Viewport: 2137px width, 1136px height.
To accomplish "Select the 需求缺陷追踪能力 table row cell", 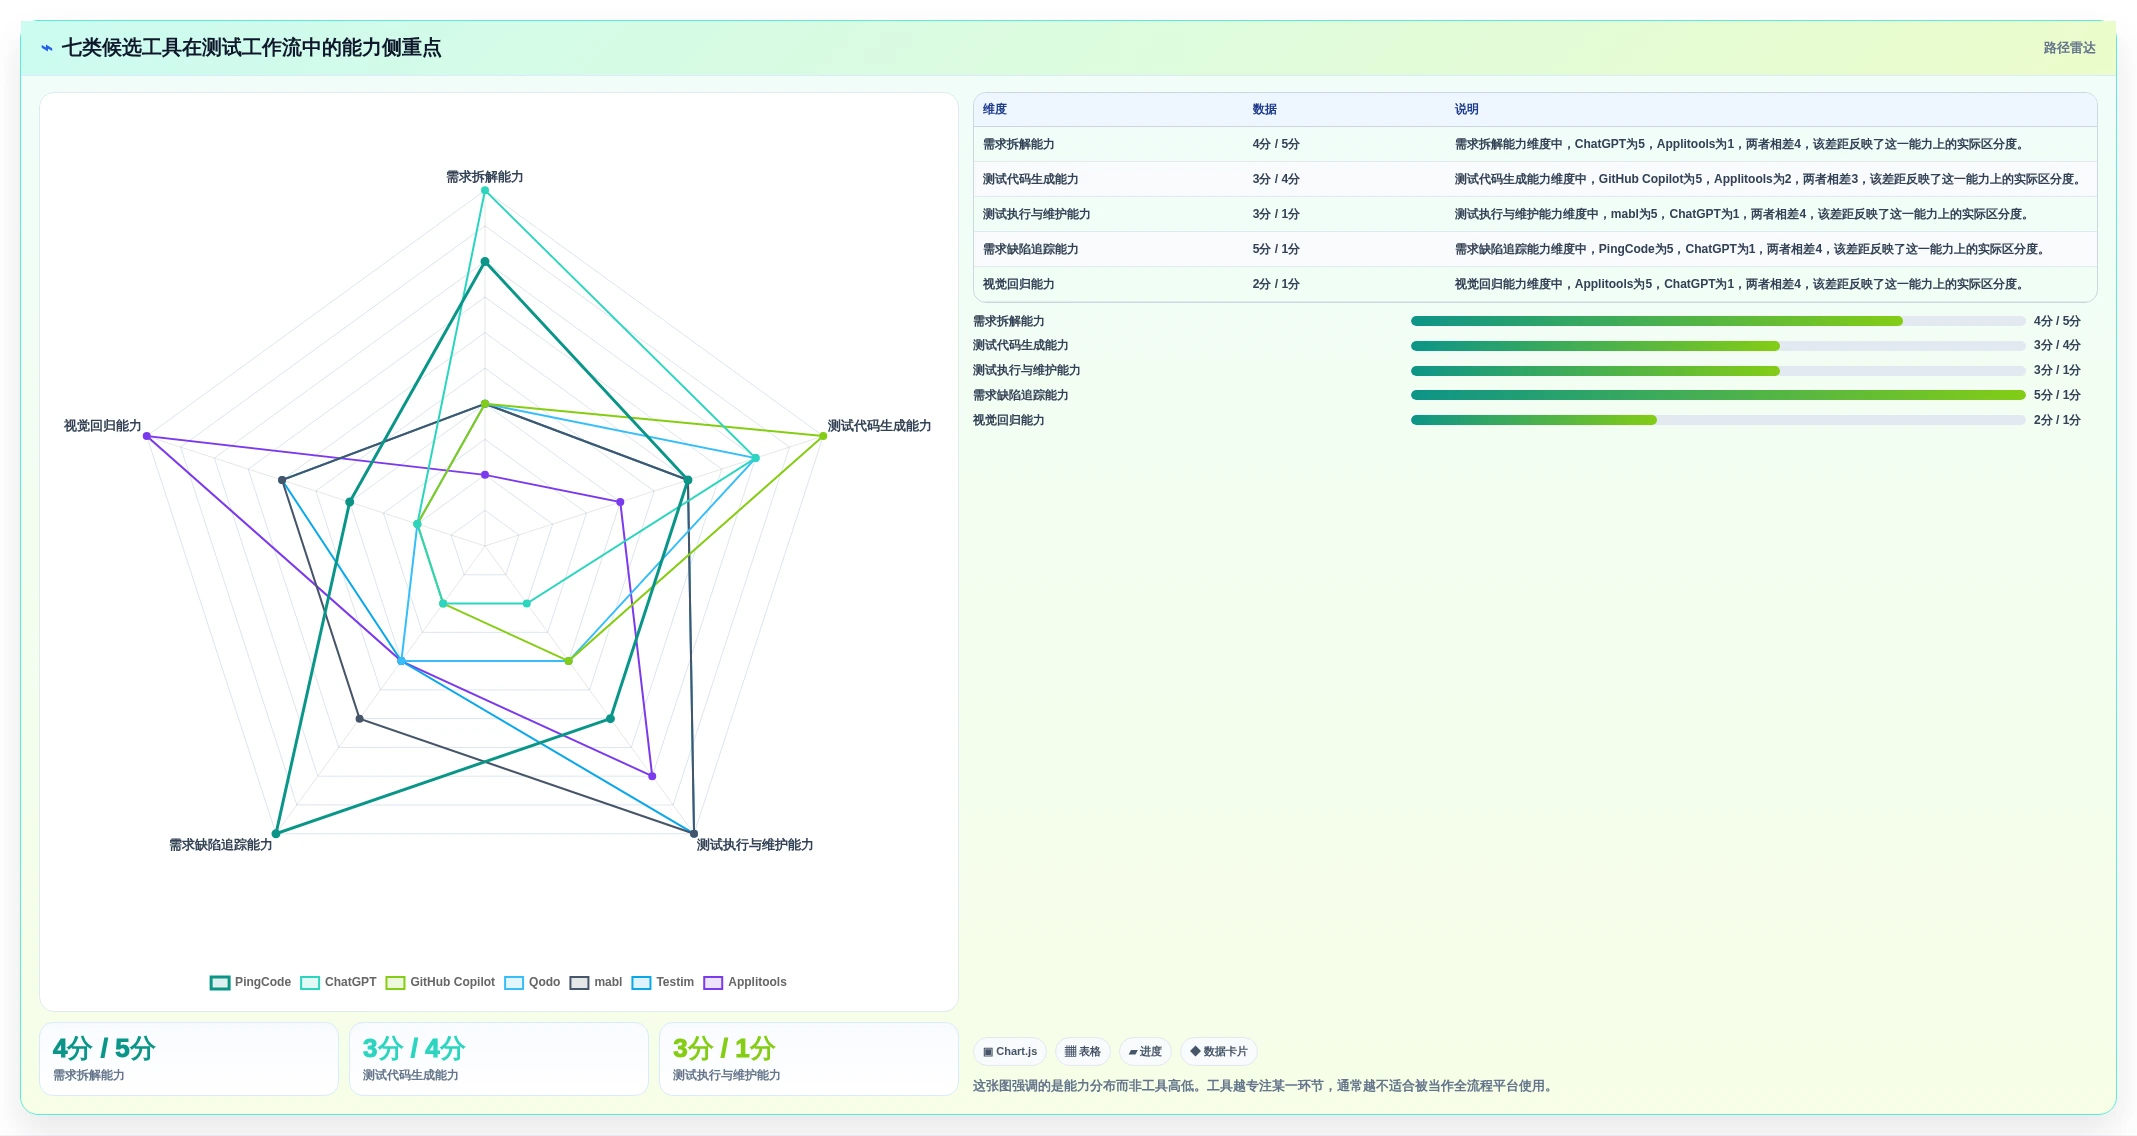I will point(1030,249).
